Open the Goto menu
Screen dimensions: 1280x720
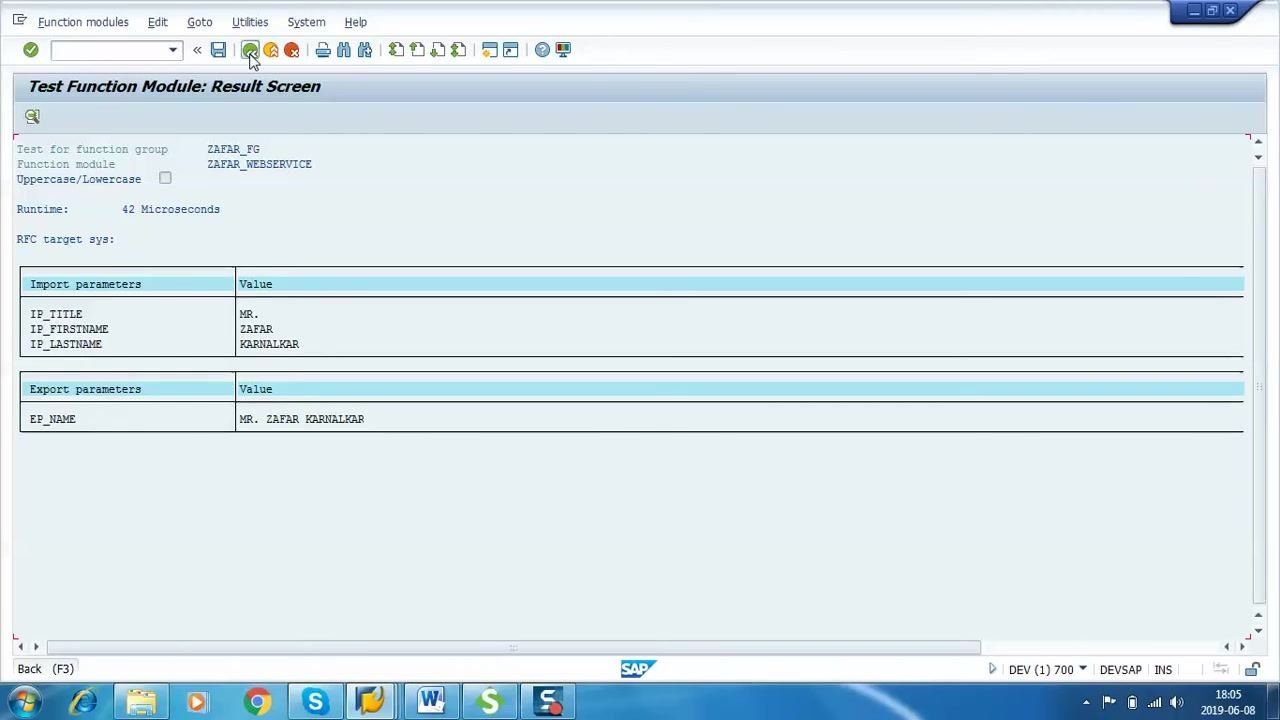tap(199, 22)
